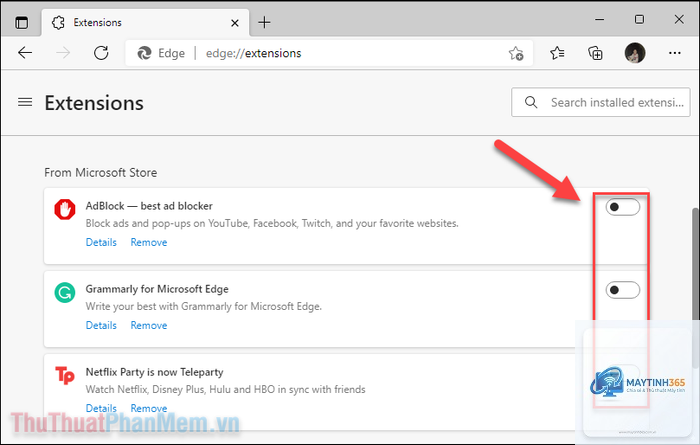The height and width of the screenshot is (445, 700).
Task: Open Details for Netflix Party Teleparty
Action: click(101, 408)
